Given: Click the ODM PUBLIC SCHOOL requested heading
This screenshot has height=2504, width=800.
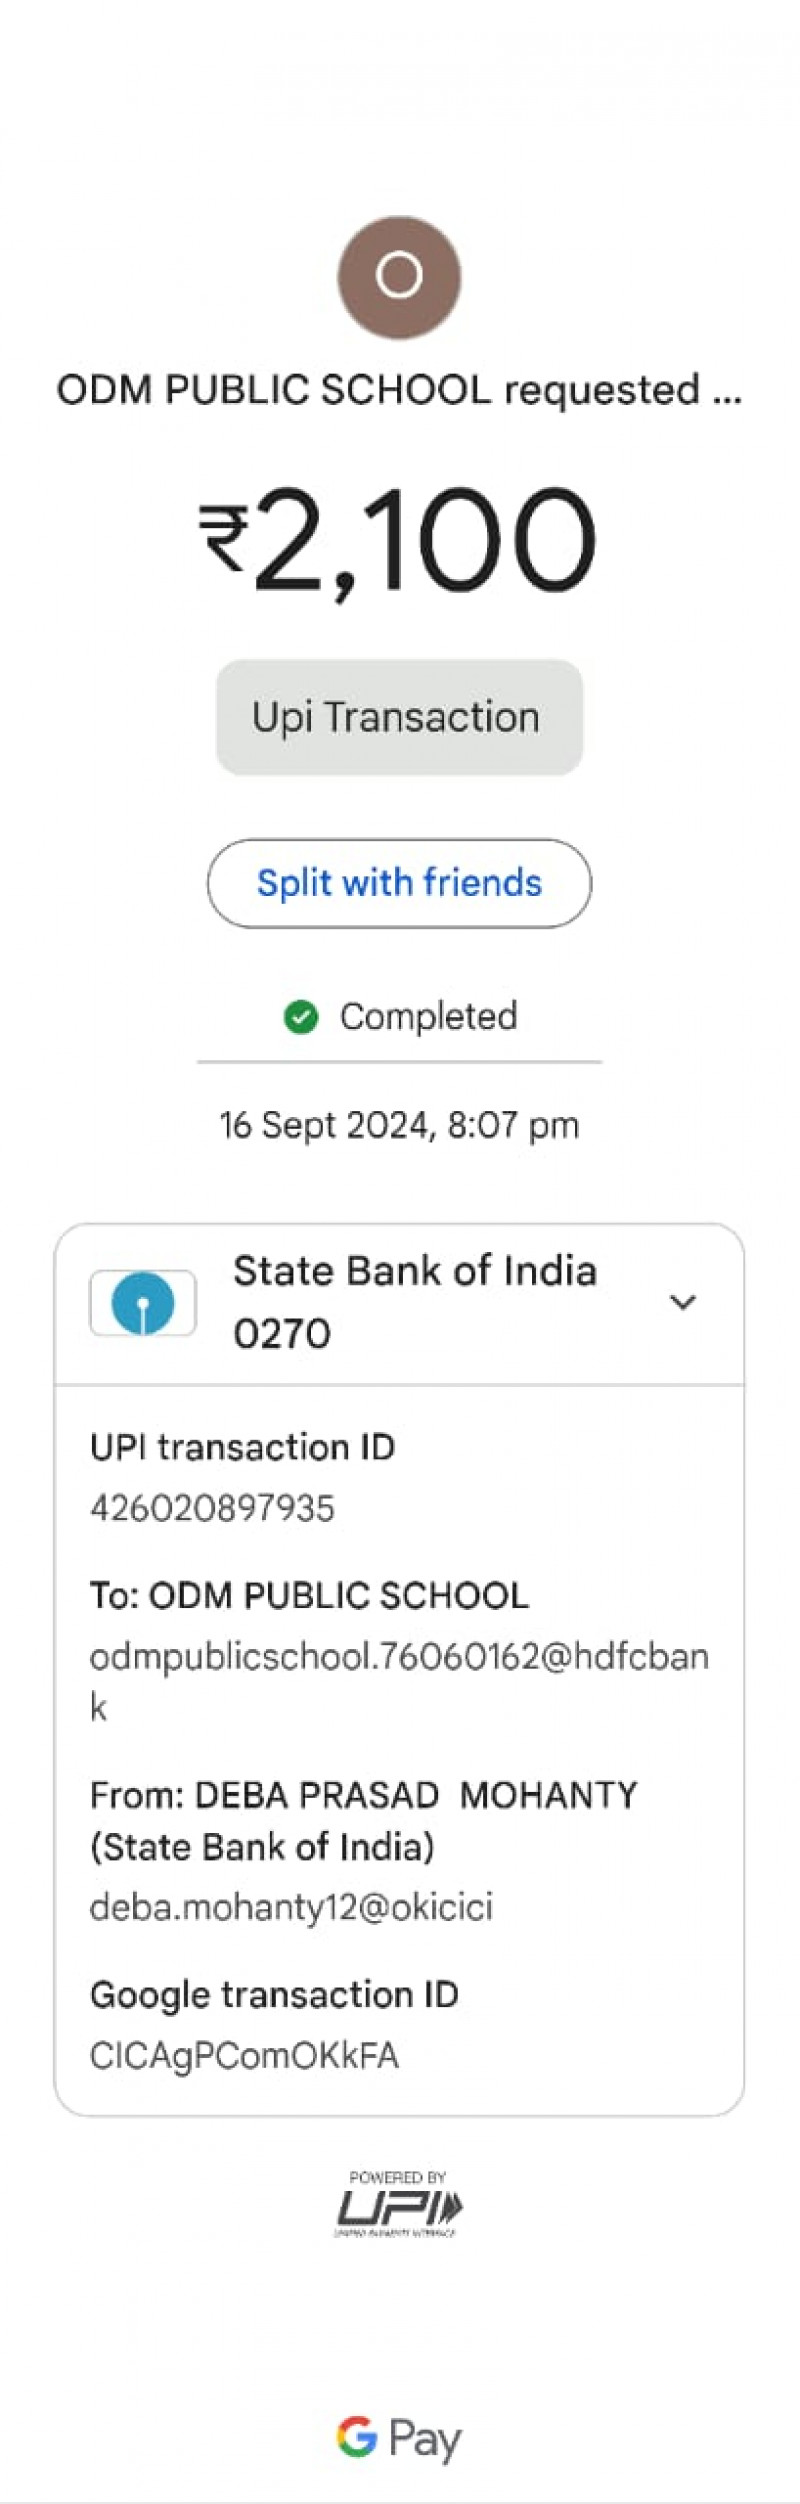Looking at the screenshot, I should [399, 390].
